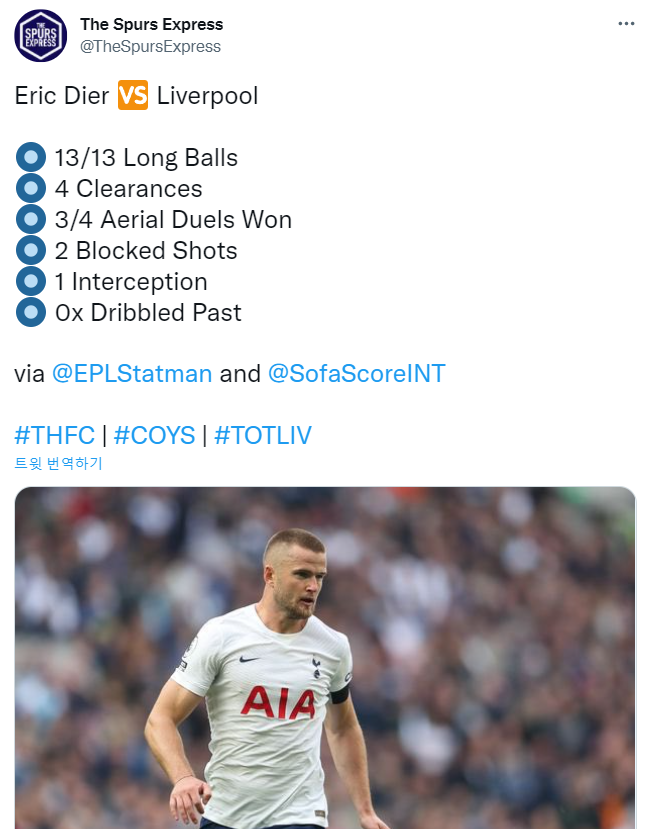Open the @TheSpursExpress handle
The height and width of the screenshot is (829, 651).
point(151,47)
